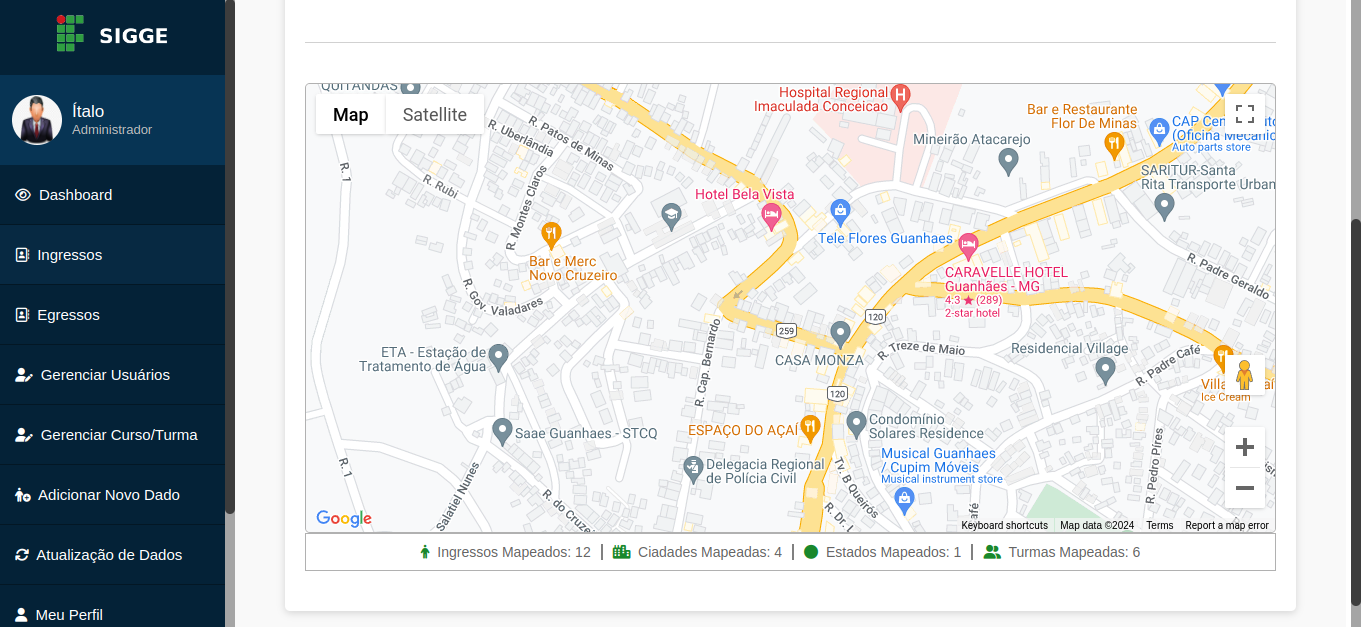
Task: Click CARAVELLE HOTEL marker icon
Action: pos(967,245)
